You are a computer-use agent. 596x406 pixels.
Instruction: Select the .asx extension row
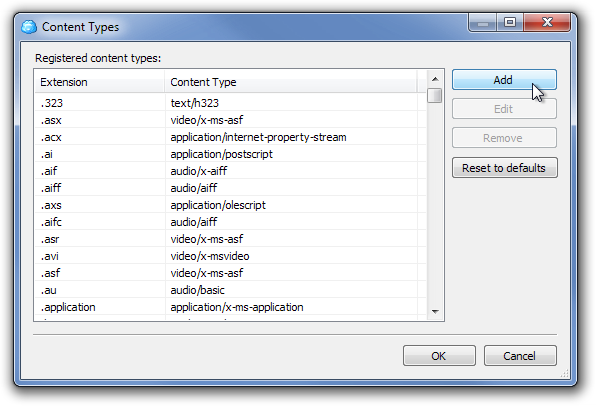point(230,120)
